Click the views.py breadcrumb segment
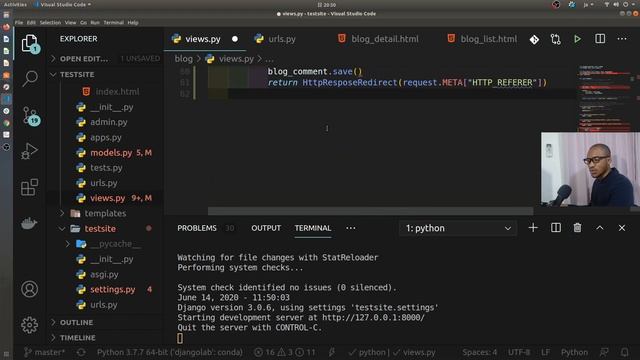640x360 pixels. pyautogui.click(x=236, y=59)
